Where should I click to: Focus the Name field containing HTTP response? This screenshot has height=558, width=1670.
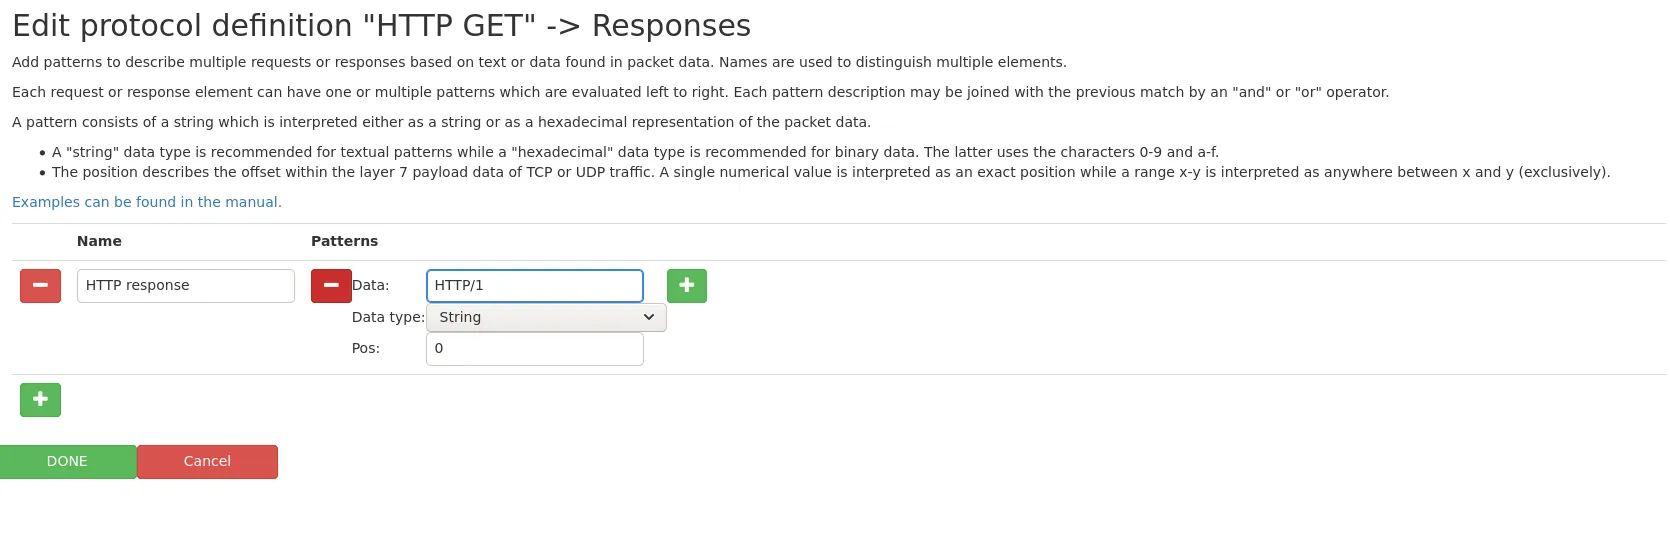click(186, 286)
